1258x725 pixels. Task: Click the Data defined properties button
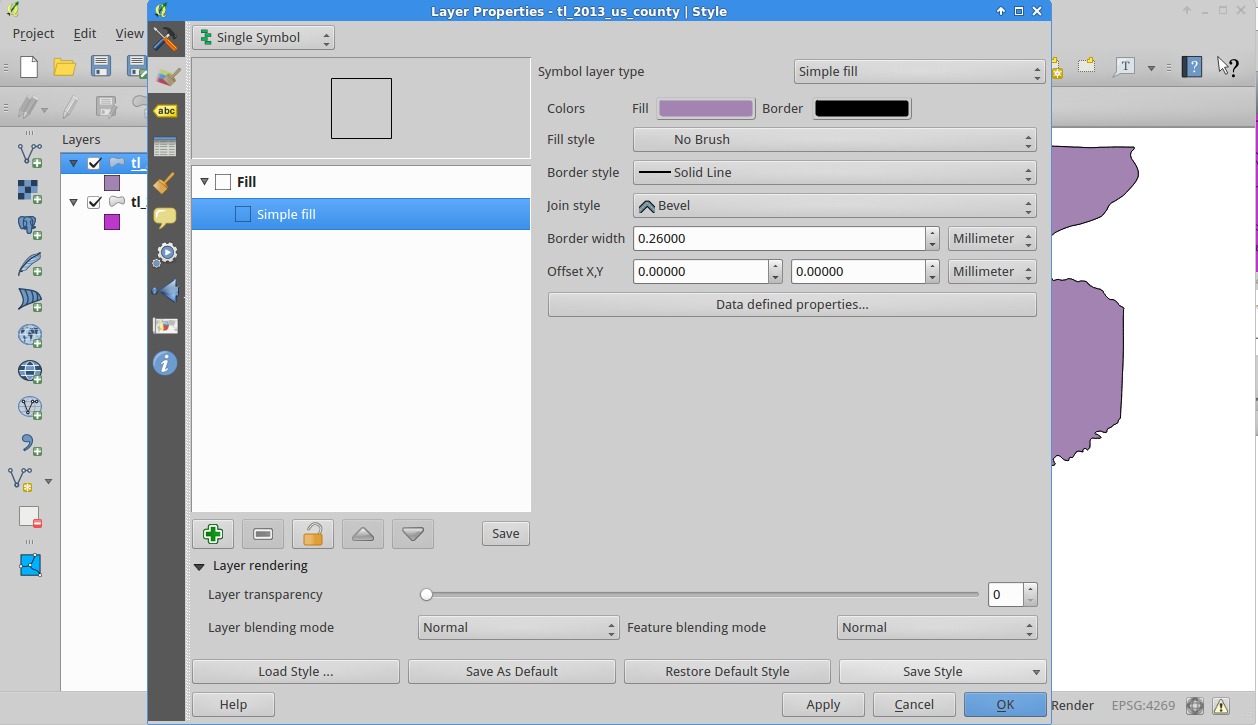(791, 305)
